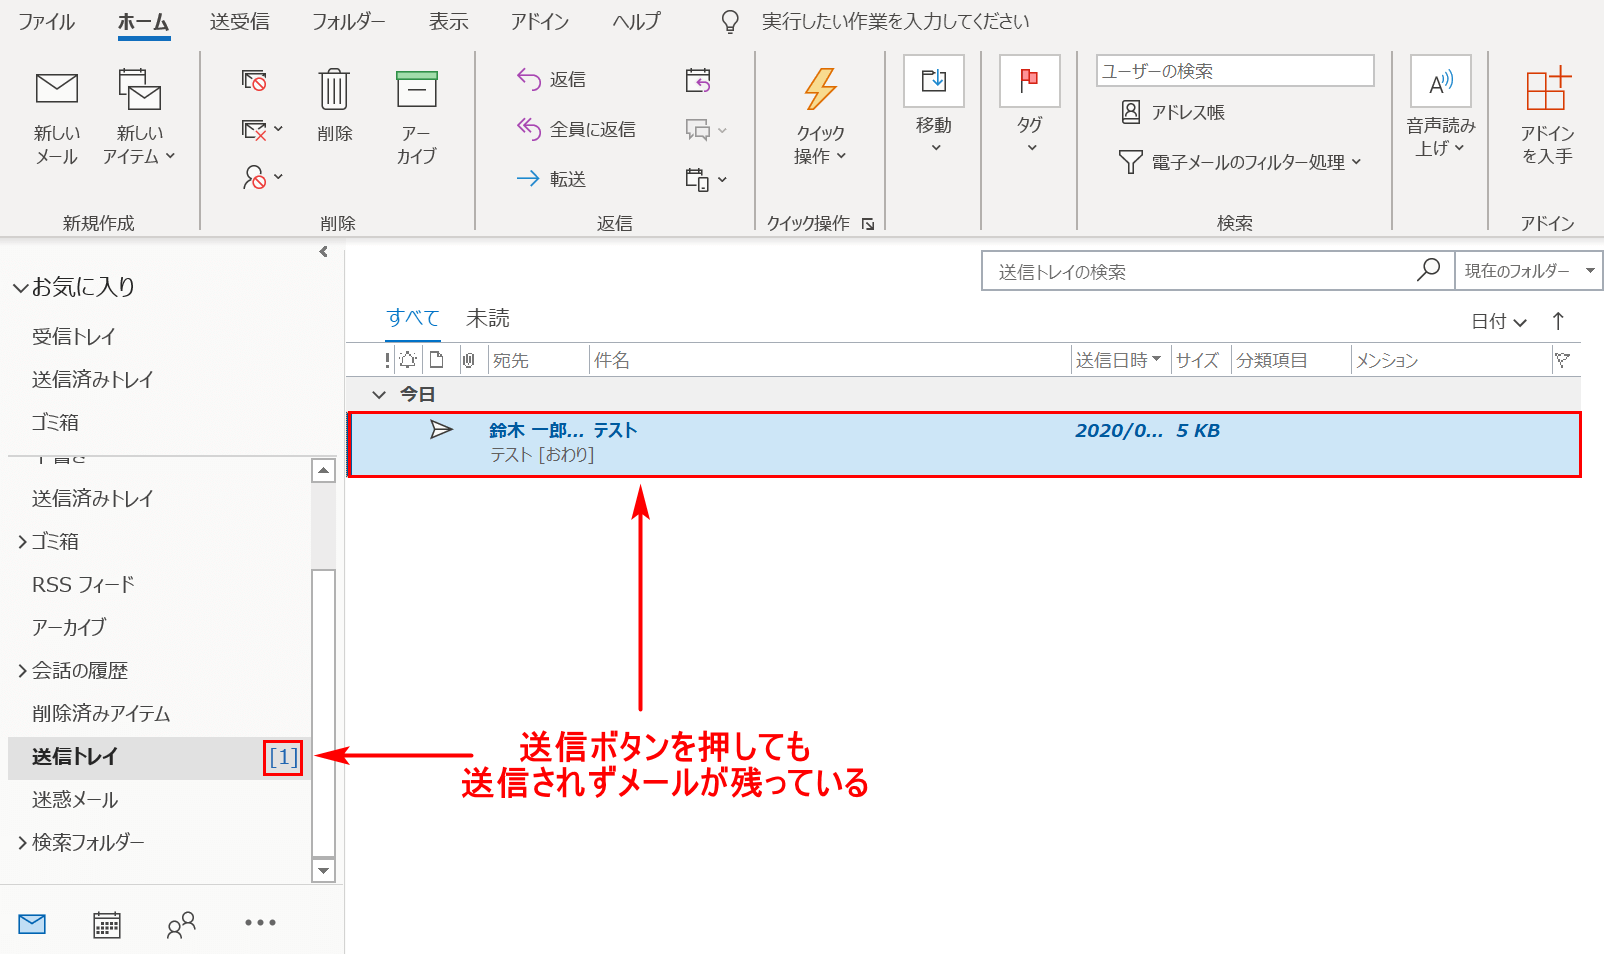Open the 移動 move menu
Image resolution: width=1604 pixels, height=954 pixels.
coord(934,106)
